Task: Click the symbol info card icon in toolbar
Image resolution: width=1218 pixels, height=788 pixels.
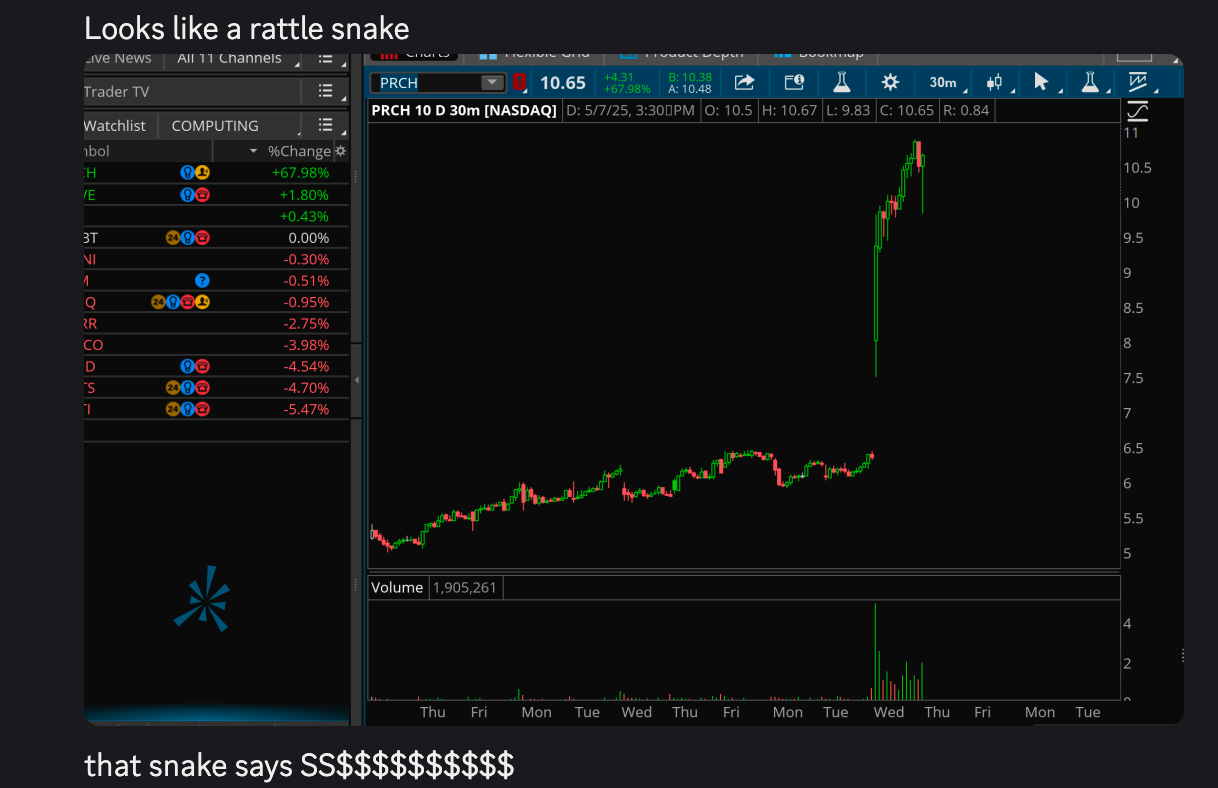Action: [794, 83]
